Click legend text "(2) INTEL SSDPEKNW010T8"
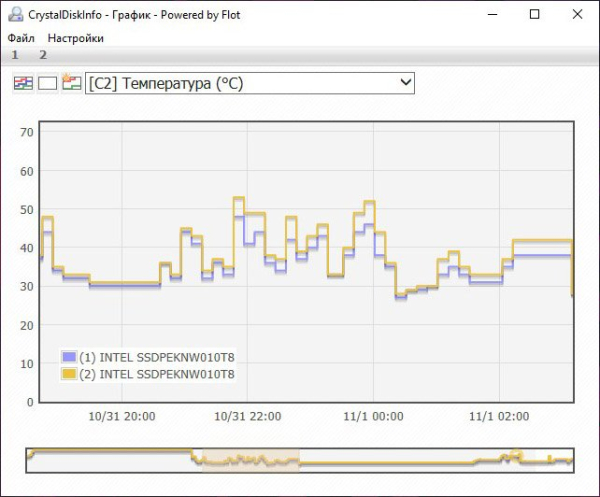 tap(157, 374)
